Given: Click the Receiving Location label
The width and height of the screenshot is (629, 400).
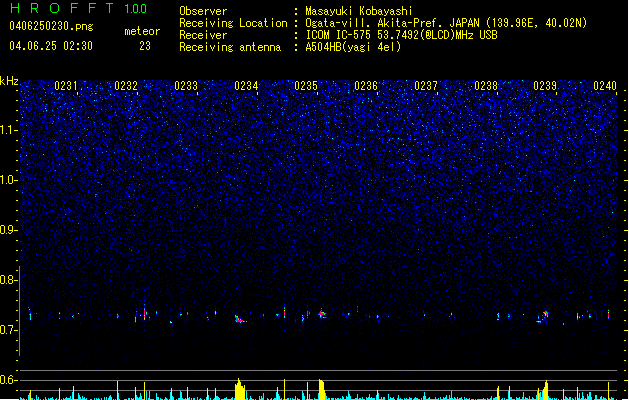Looking at the screenshot, I should (233, 23).
